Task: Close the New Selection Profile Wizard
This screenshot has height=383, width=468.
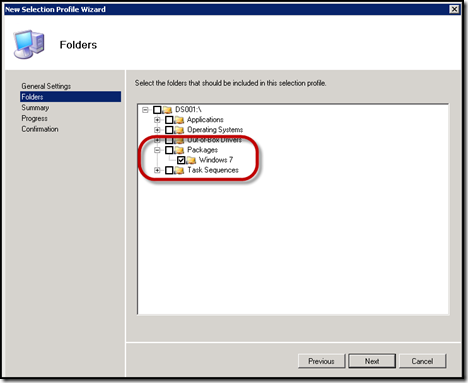Action: click(454, 9)
